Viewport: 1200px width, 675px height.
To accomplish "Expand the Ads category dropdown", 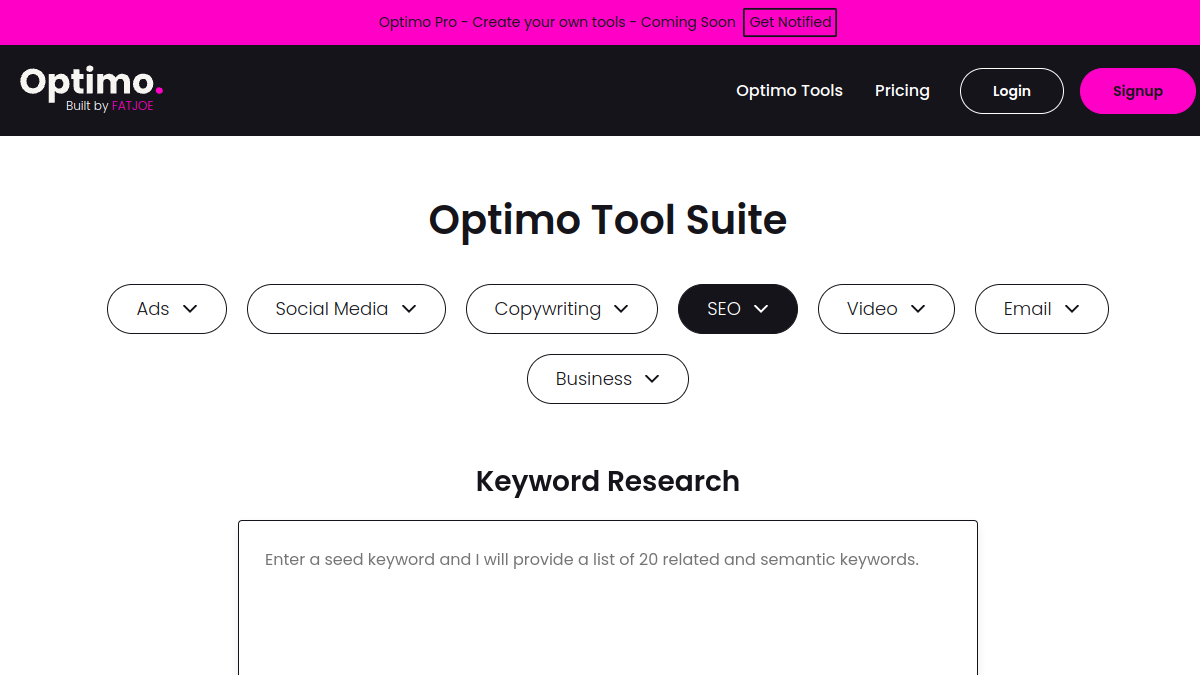I will [167, 309].
